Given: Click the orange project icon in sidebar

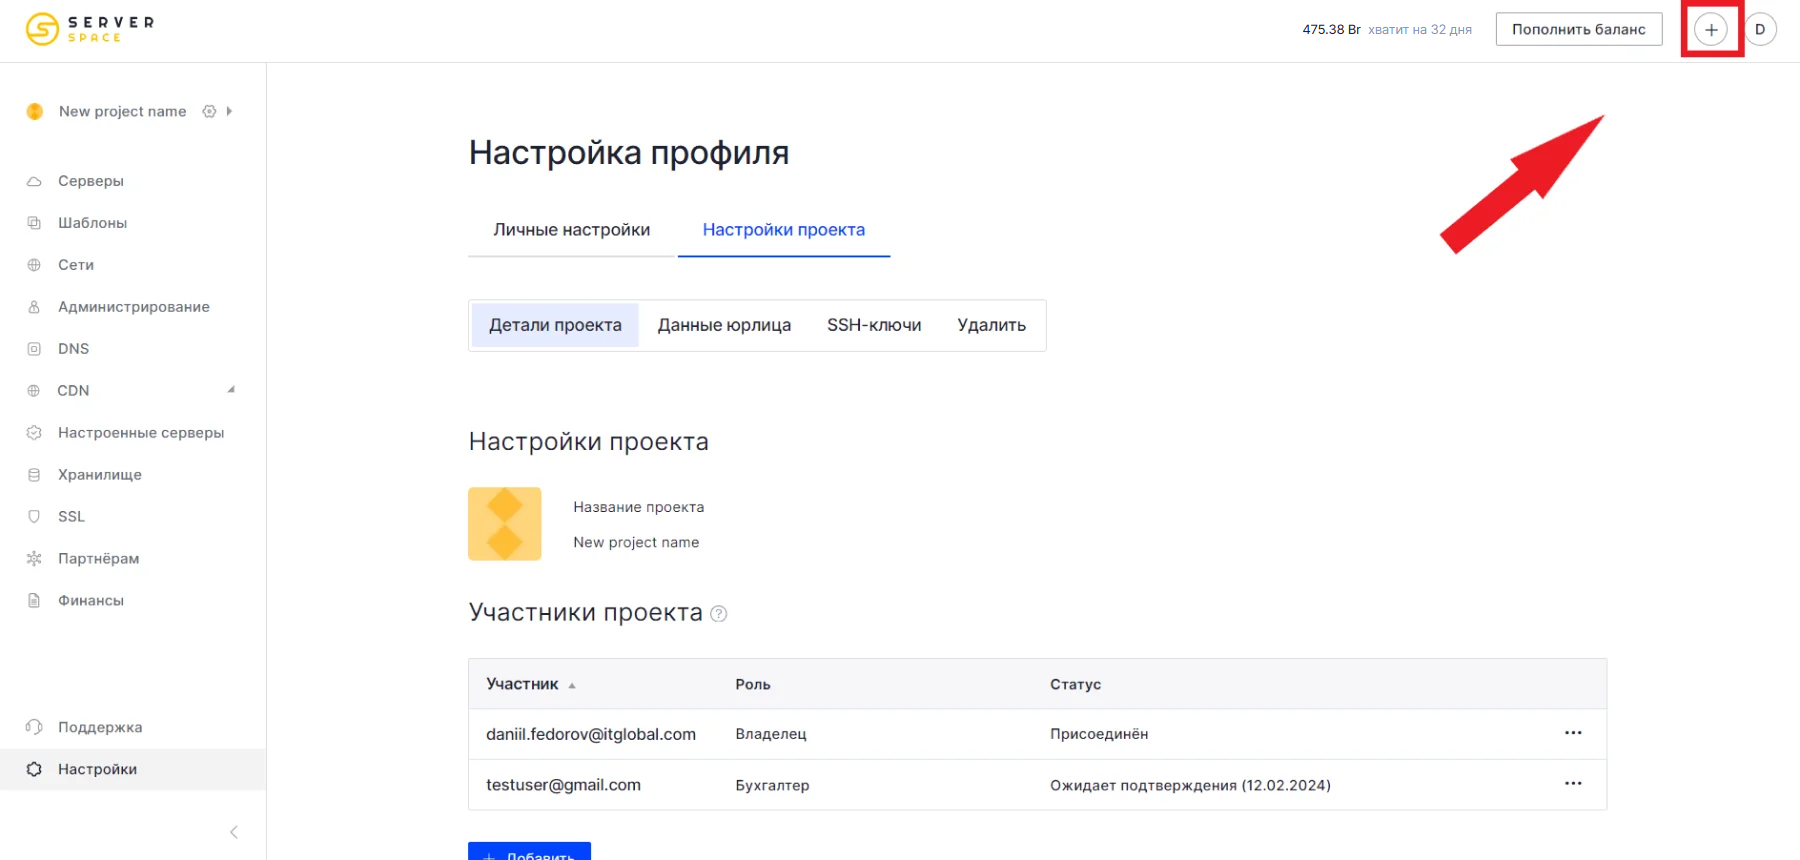Looking at the screenshot, I should pos(35,111).
